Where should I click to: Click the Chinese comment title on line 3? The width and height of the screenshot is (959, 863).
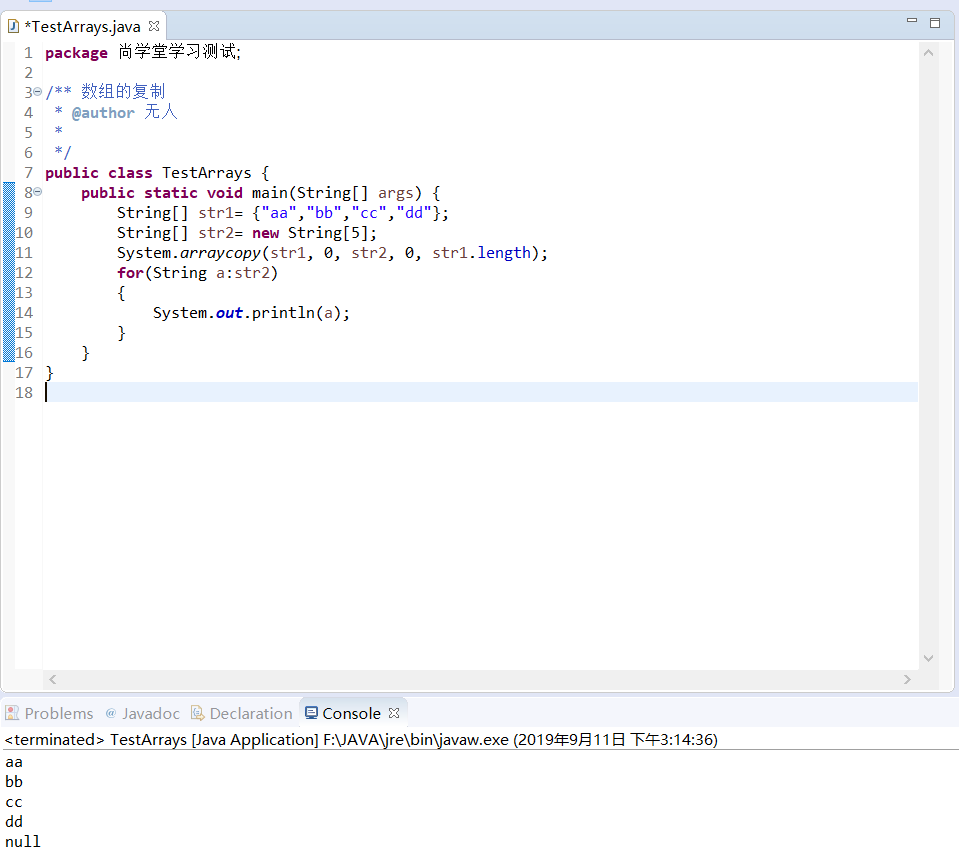point(123,92)
